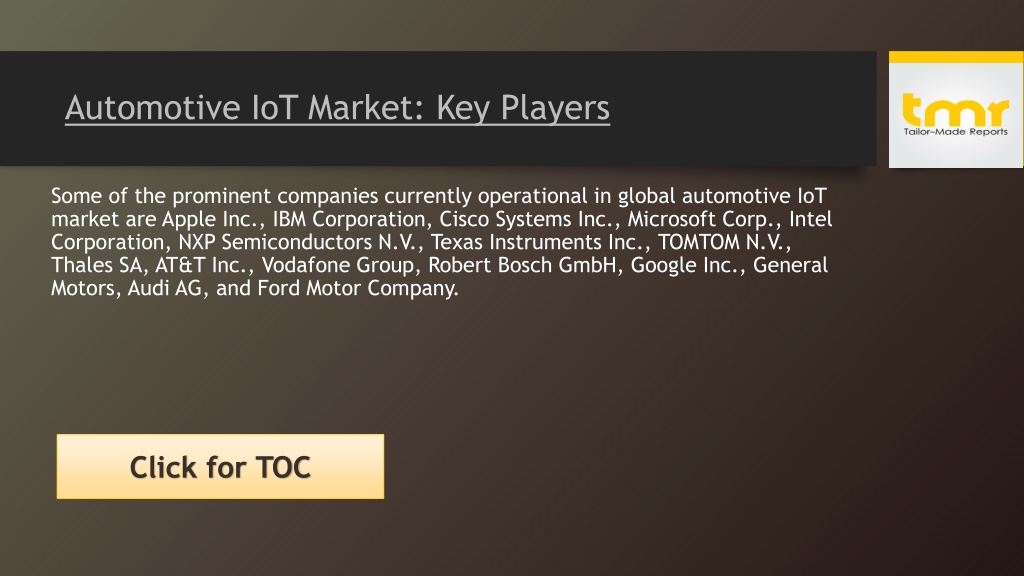Screen dimensions: 1024x576
Task: Select 'Ford Motor Company' in the paragraph
Action: [x=356, y=288]
